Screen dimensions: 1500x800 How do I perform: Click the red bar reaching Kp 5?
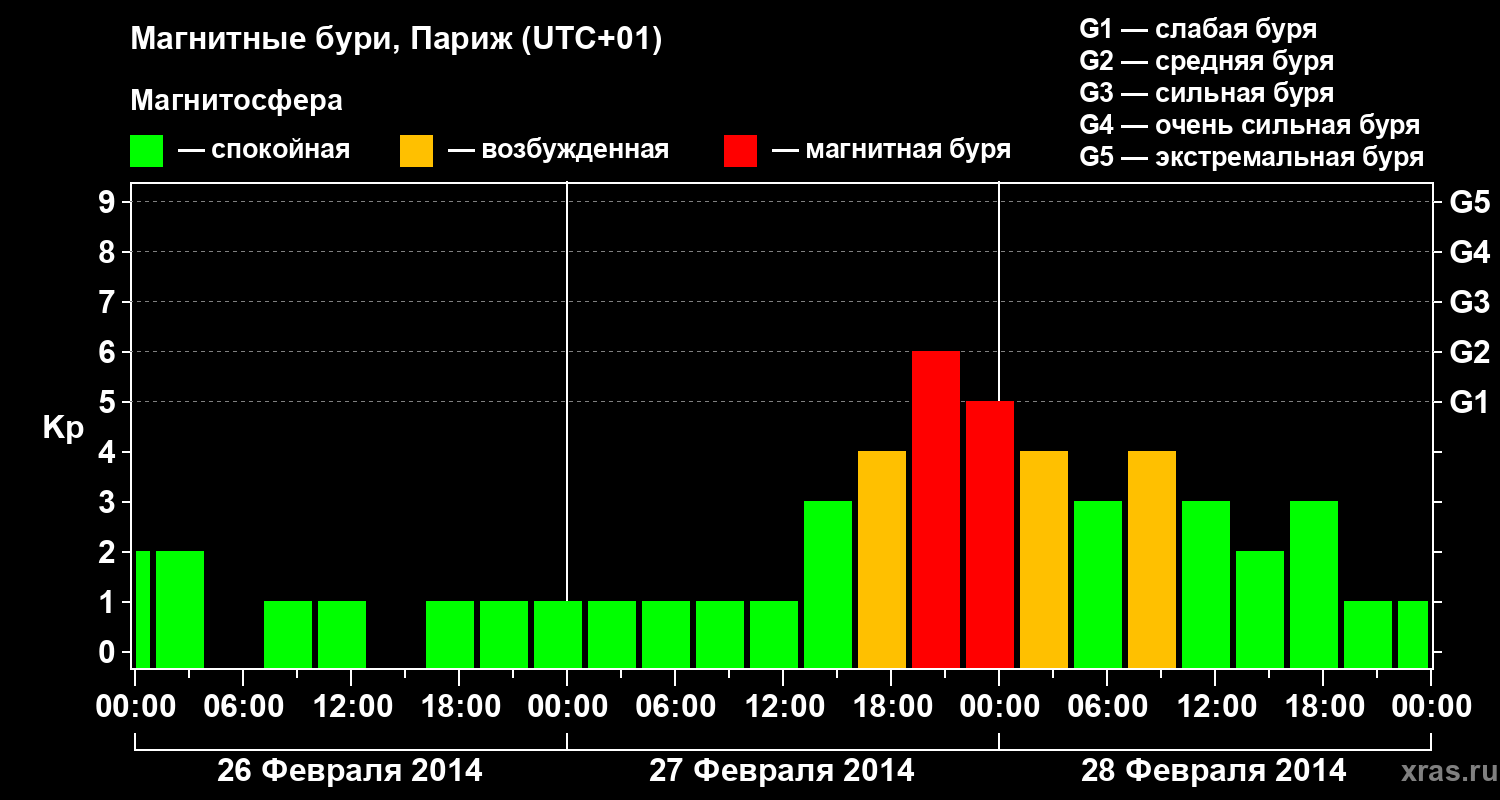(990, 535)
